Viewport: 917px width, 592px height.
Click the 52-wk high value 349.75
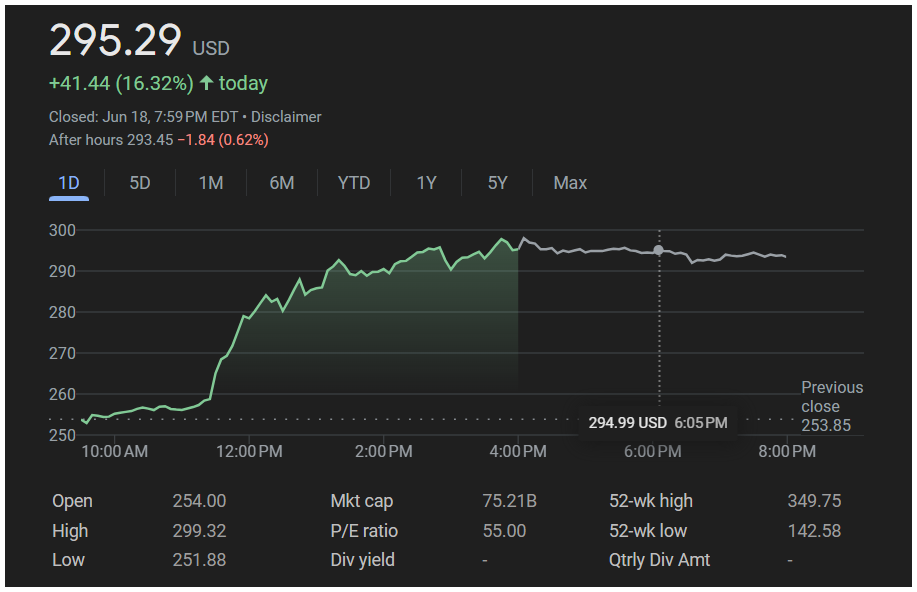tap(815, 501)
